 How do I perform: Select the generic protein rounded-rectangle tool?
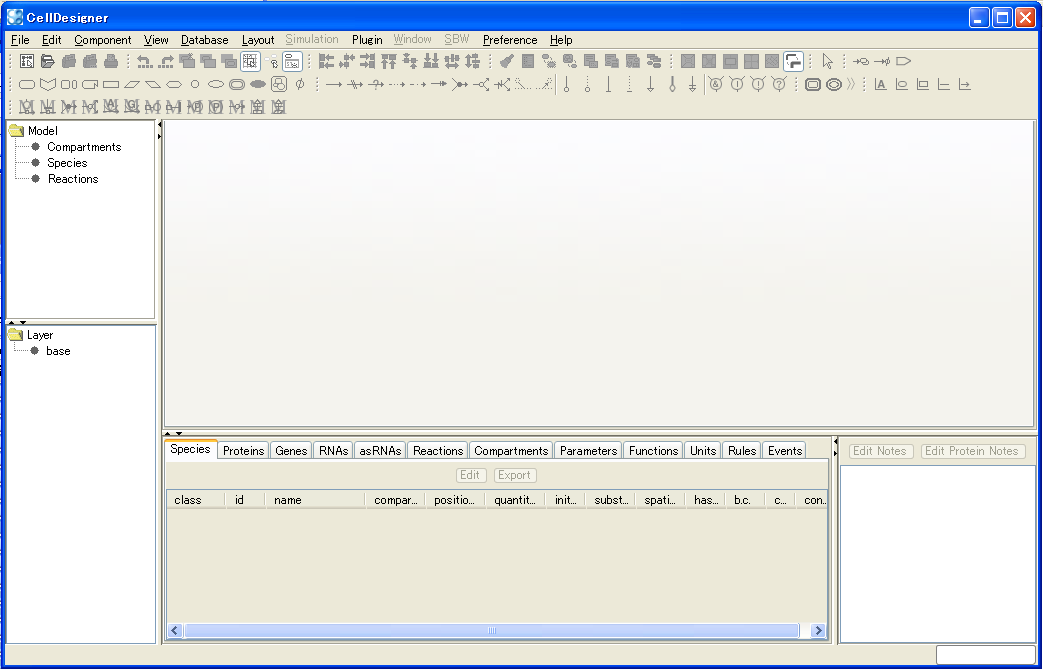tap(27, 84)
